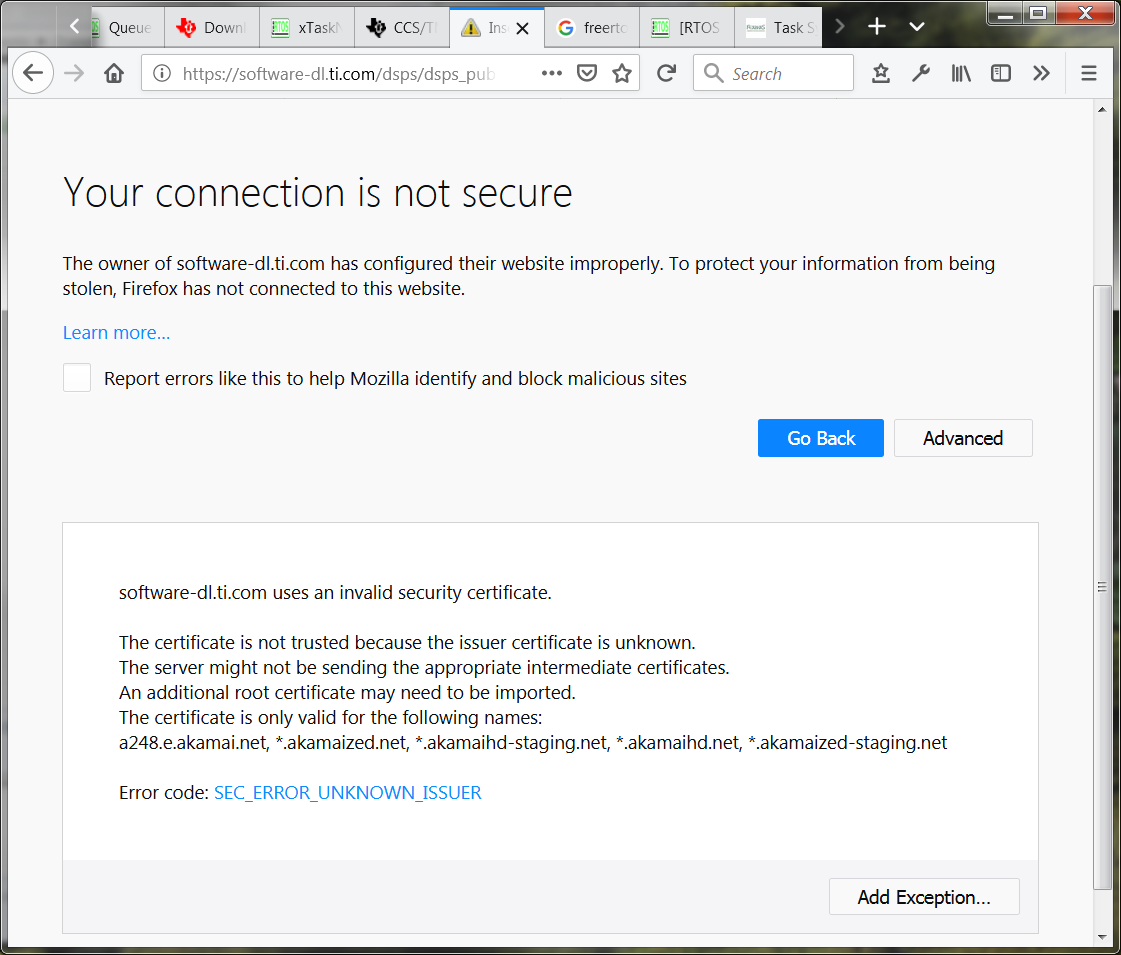Save page to Pocket icon
The width and height of the screenshot is (1121, 955).
(587, 73)
